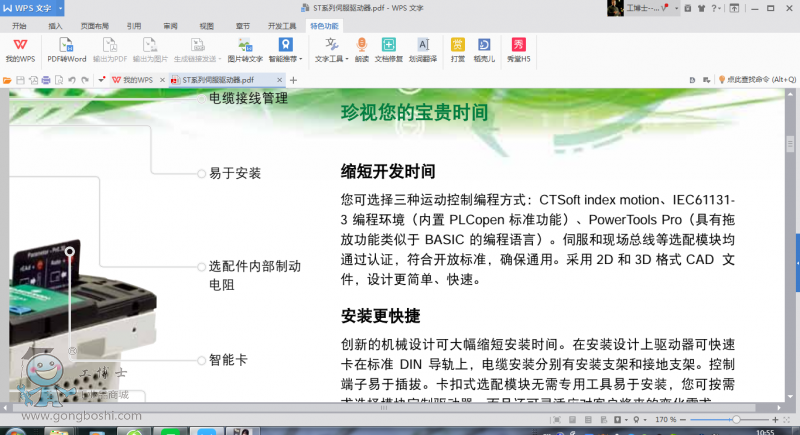Click the 朗读 microphone icon
Screen dimensions: 800x435
(361, 50)
